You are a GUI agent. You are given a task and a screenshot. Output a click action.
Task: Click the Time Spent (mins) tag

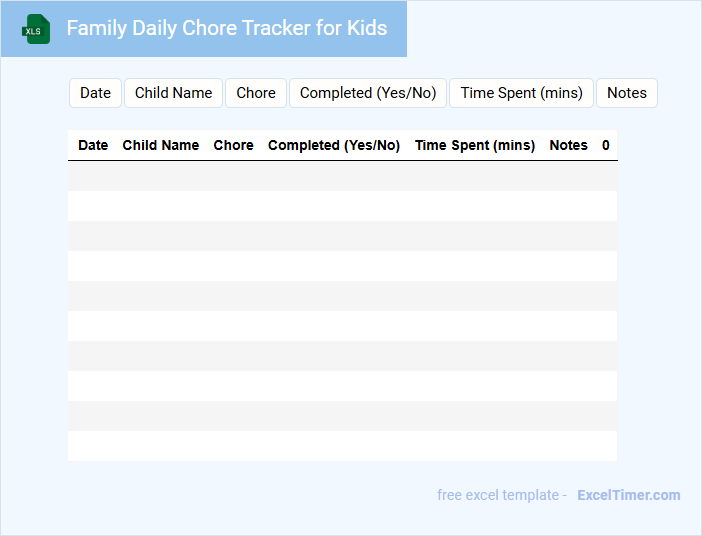521,93
